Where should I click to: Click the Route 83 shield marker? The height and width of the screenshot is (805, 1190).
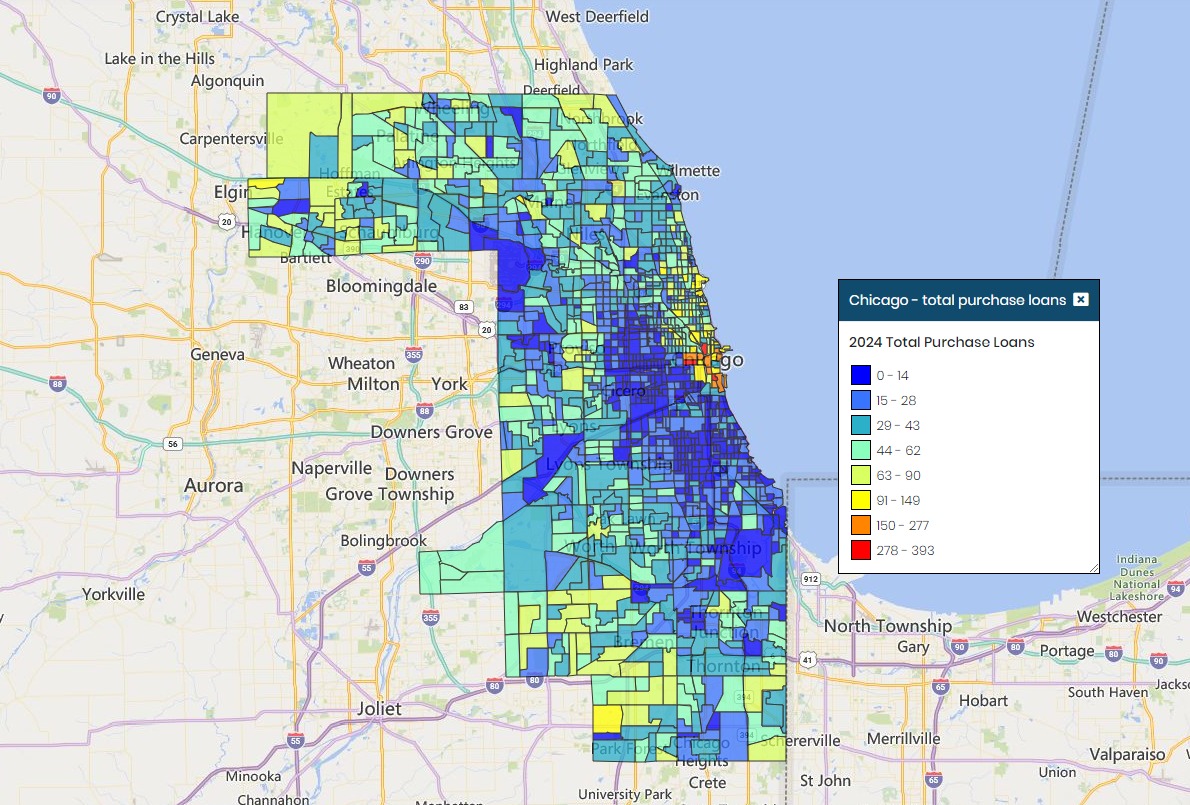(464, 307)
